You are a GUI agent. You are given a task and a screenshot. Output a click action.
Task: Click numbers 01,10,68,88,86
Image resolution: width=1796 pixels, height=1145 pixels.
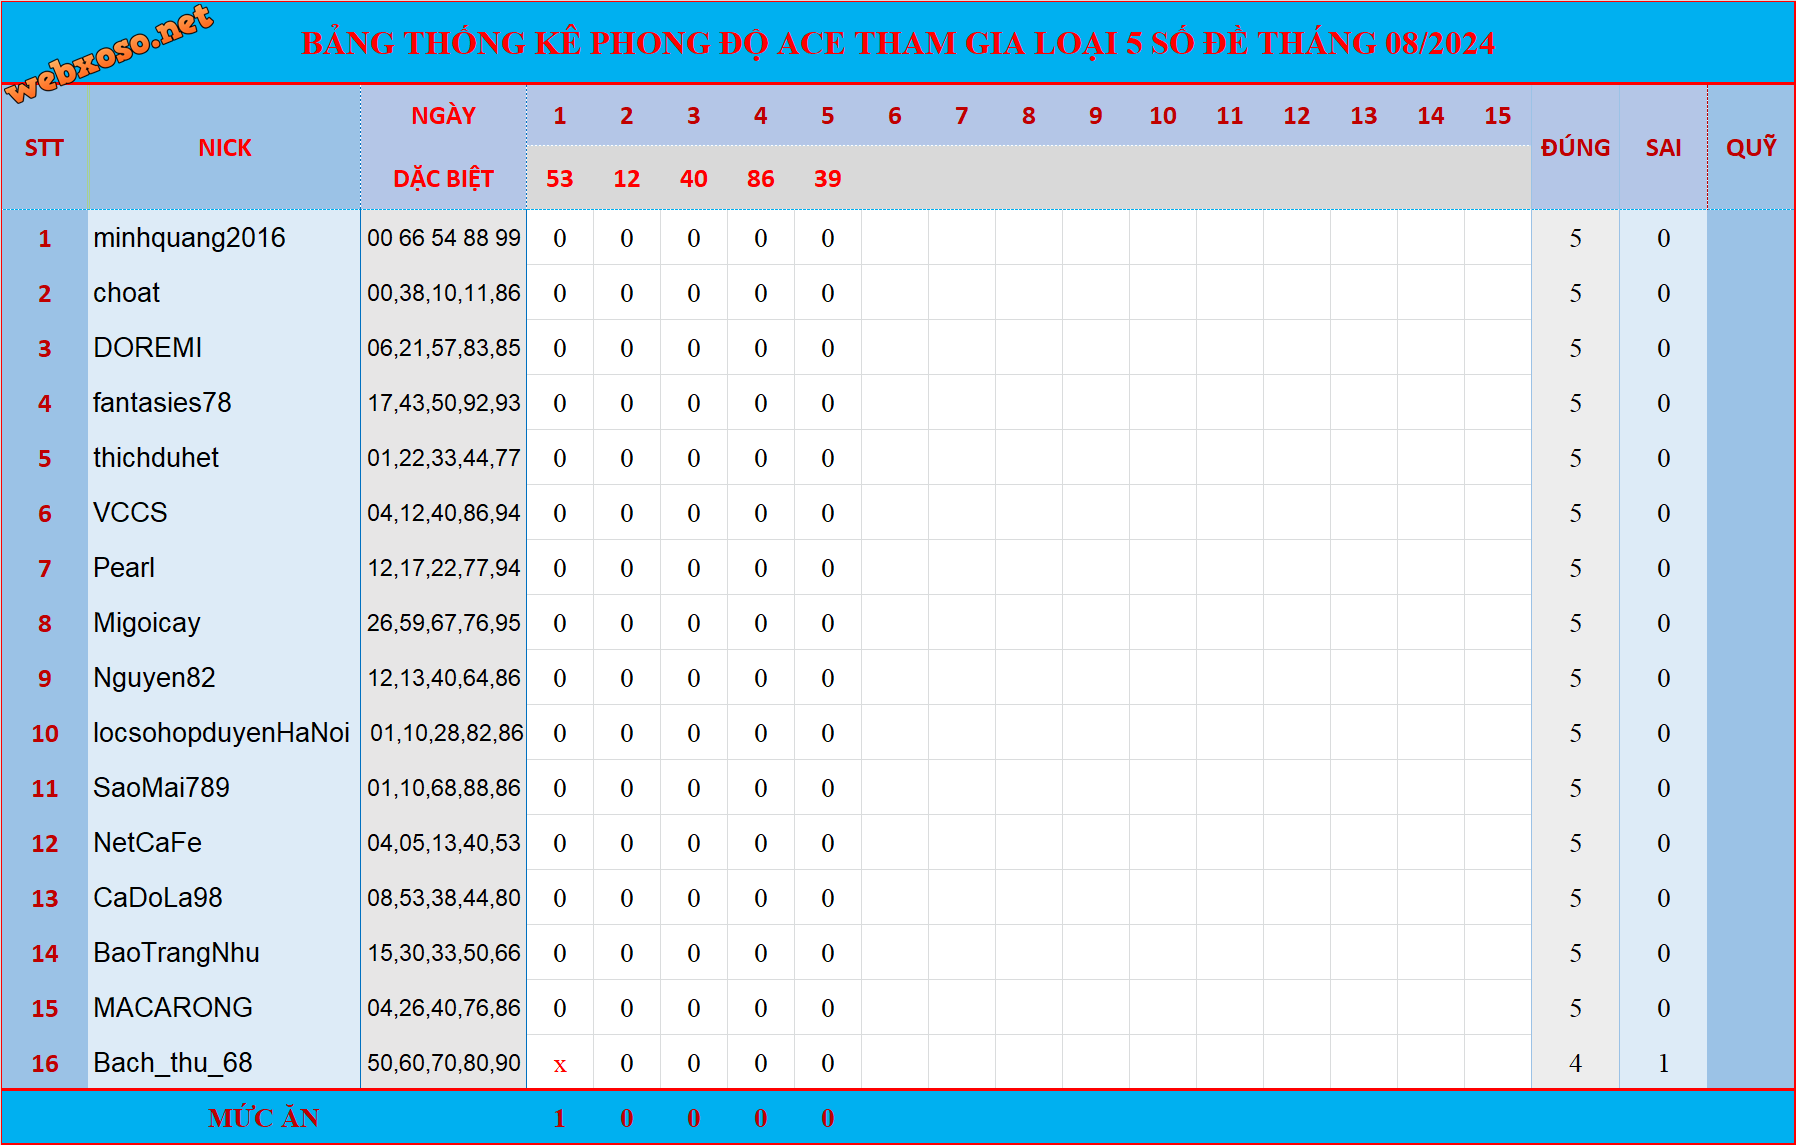point(444,788)
